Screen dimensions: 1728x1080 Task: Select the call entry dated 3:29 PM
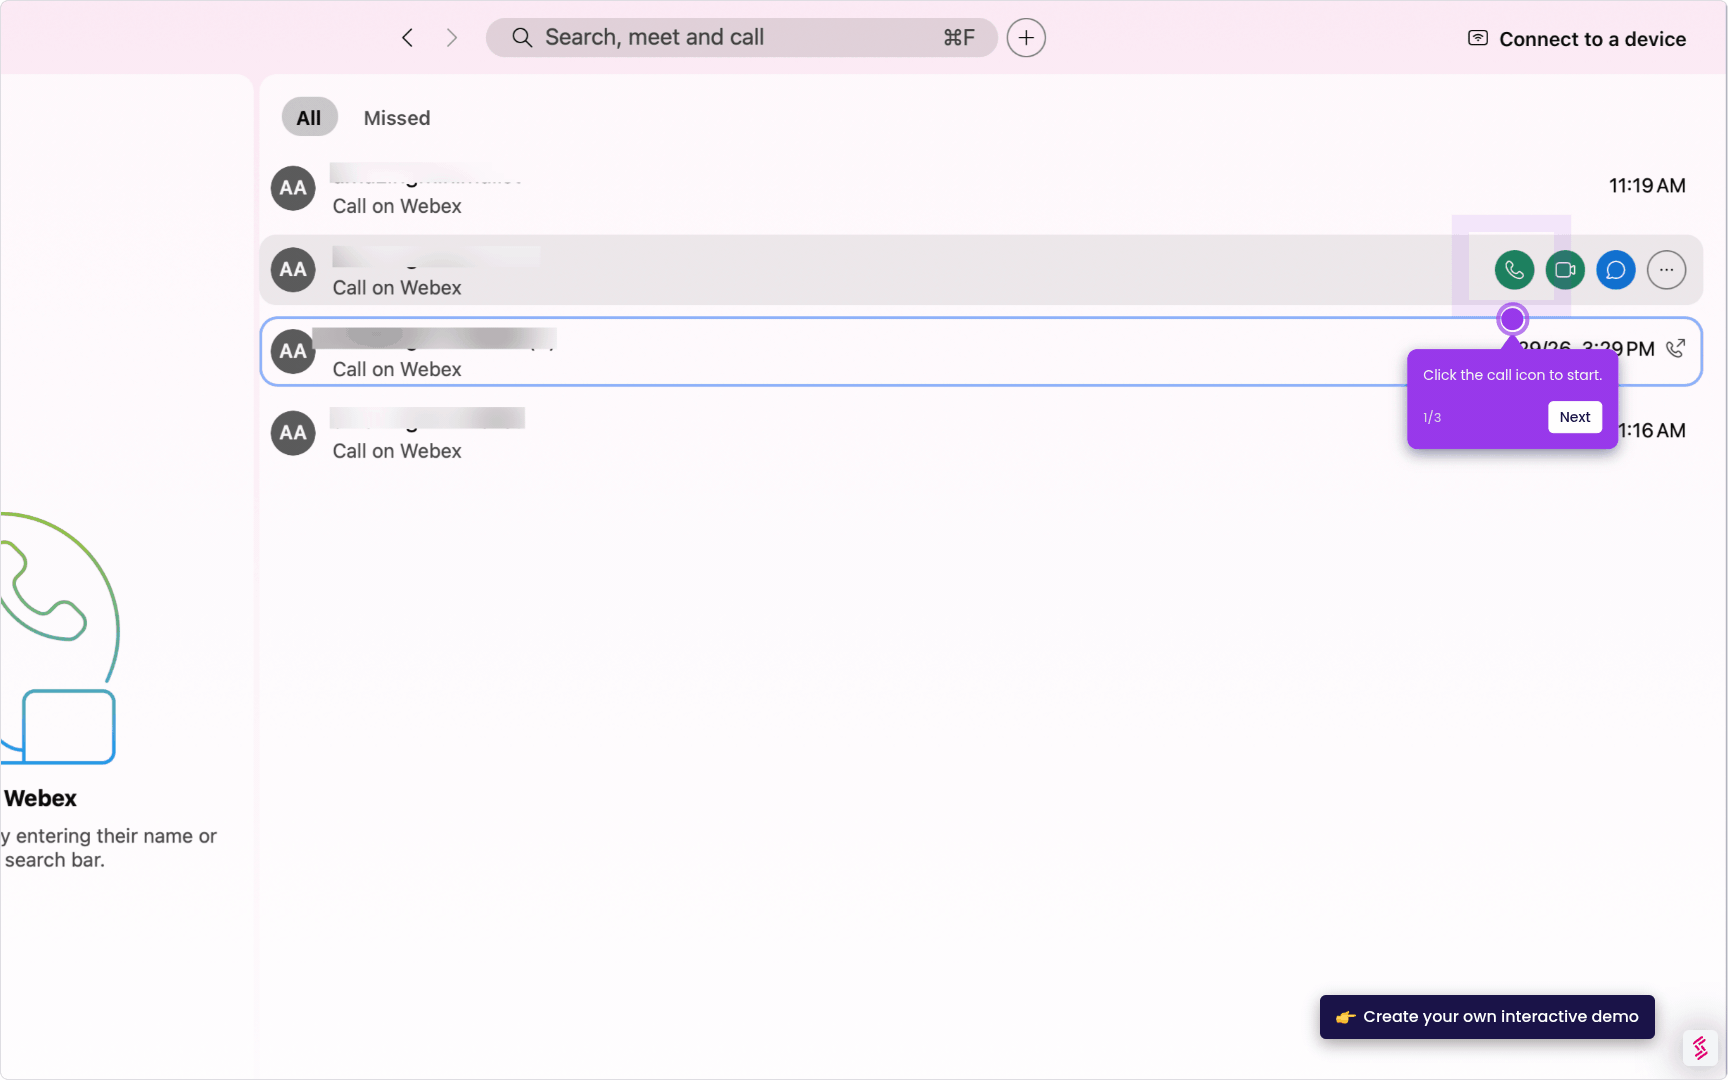pyautogui.click(x=980, y=351)
